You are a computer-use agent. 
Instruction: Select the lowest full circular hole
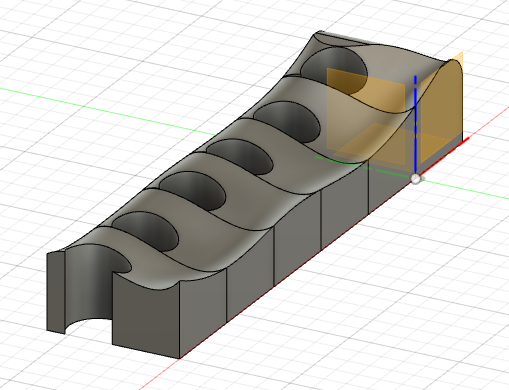(145, 231)
